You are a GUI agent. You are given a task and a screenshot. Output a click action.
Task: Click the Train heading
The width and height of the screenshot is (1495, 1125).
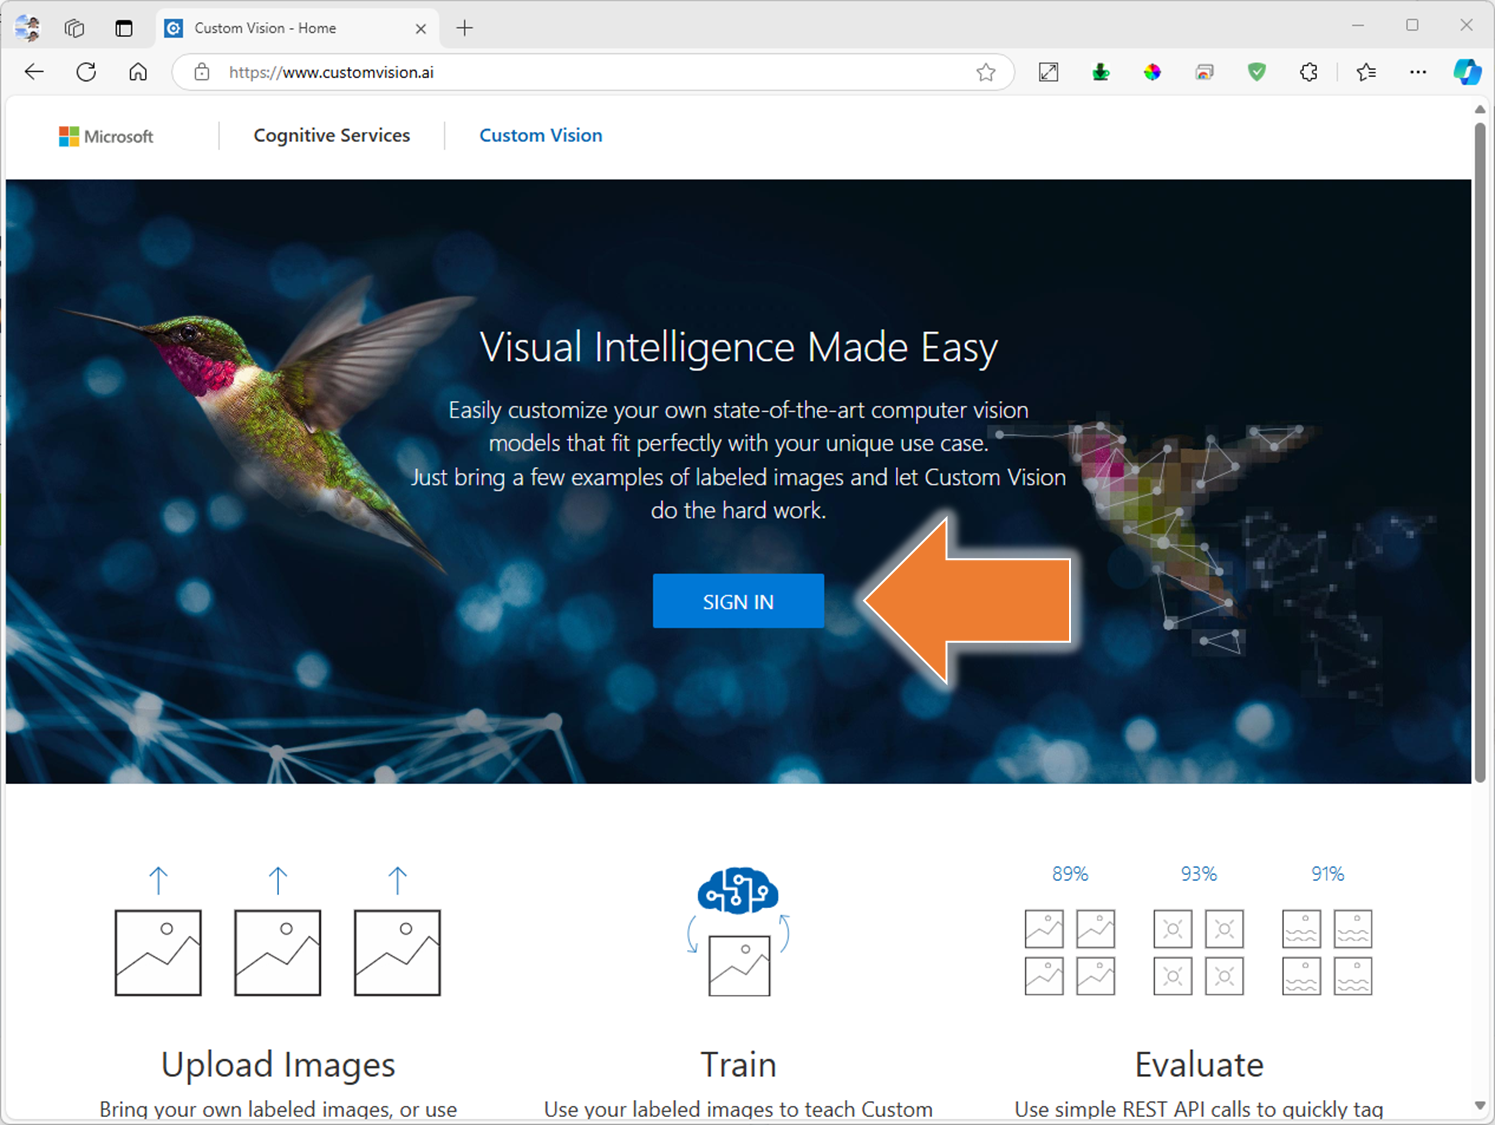(738, 1065)
